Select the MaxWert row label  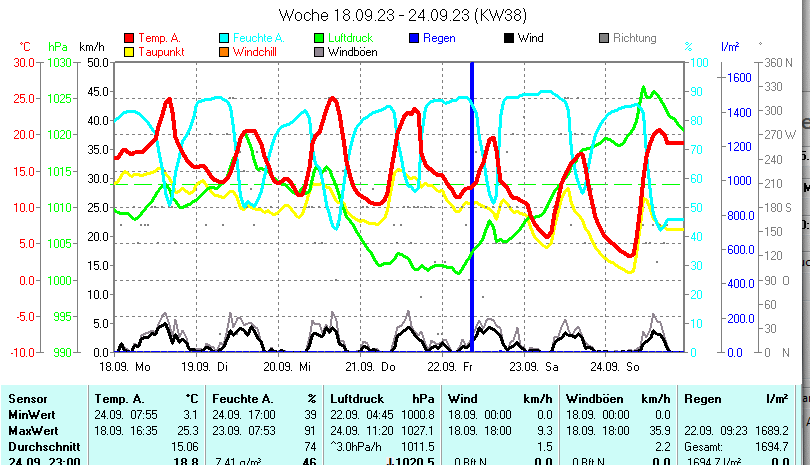(x=31, y=429)
